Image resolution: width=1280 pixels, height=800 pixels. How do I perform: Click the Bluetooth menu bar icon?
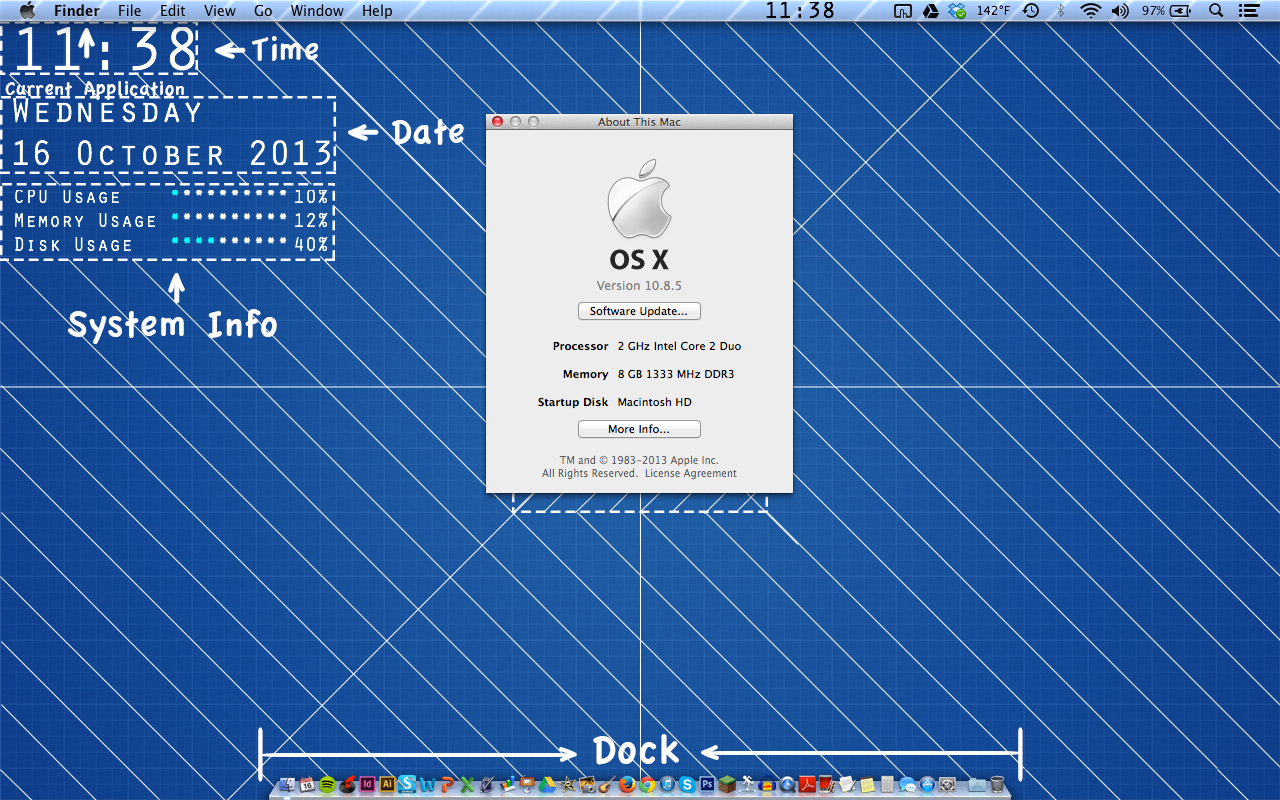click(1061, 11)
